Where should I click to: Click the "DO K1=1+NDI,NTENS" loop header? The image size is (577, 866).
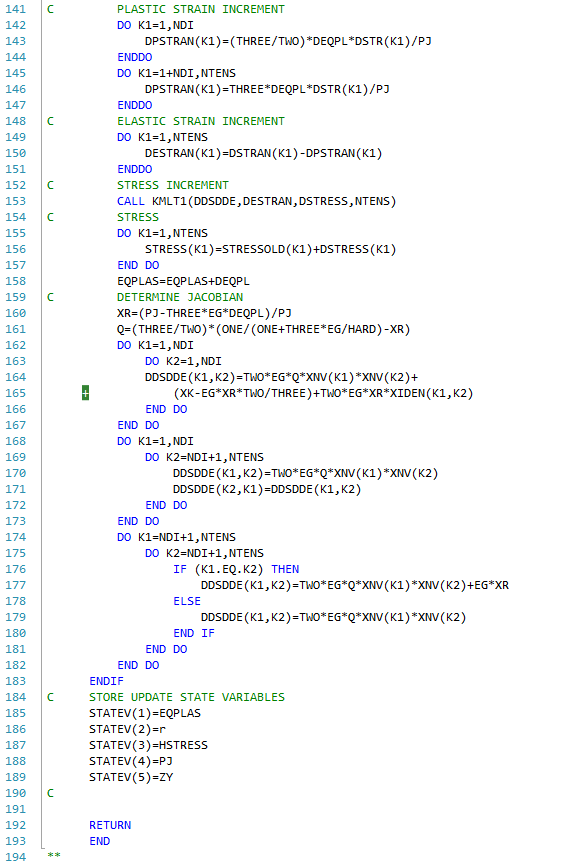(176, 73)
